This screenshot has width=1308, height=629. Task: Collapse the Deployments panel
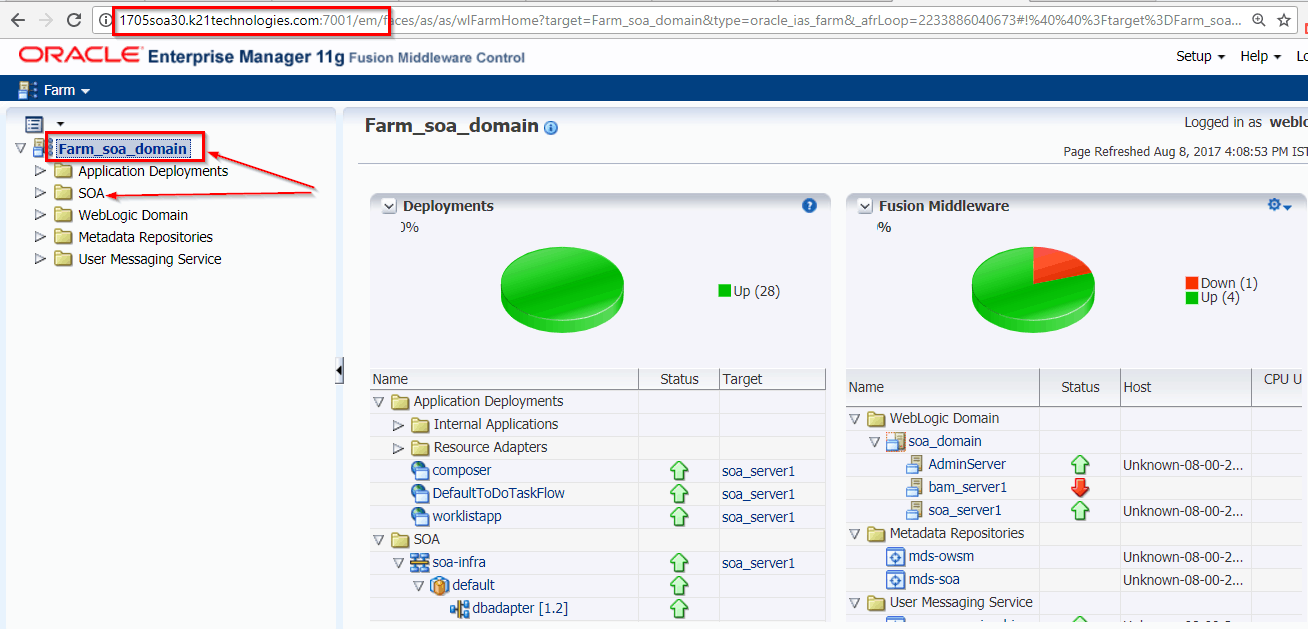tap(390, 206)
